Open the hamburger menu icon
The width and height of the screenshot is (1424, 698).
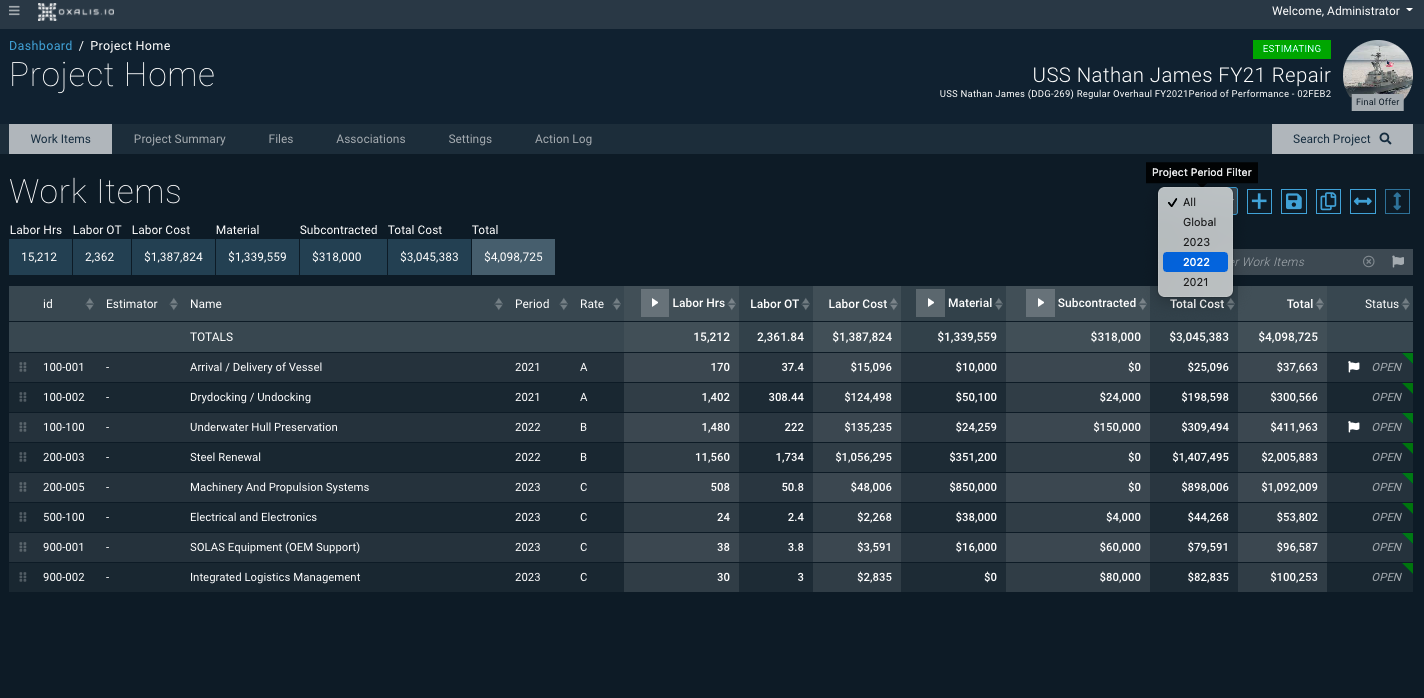[x=14, y=11]
